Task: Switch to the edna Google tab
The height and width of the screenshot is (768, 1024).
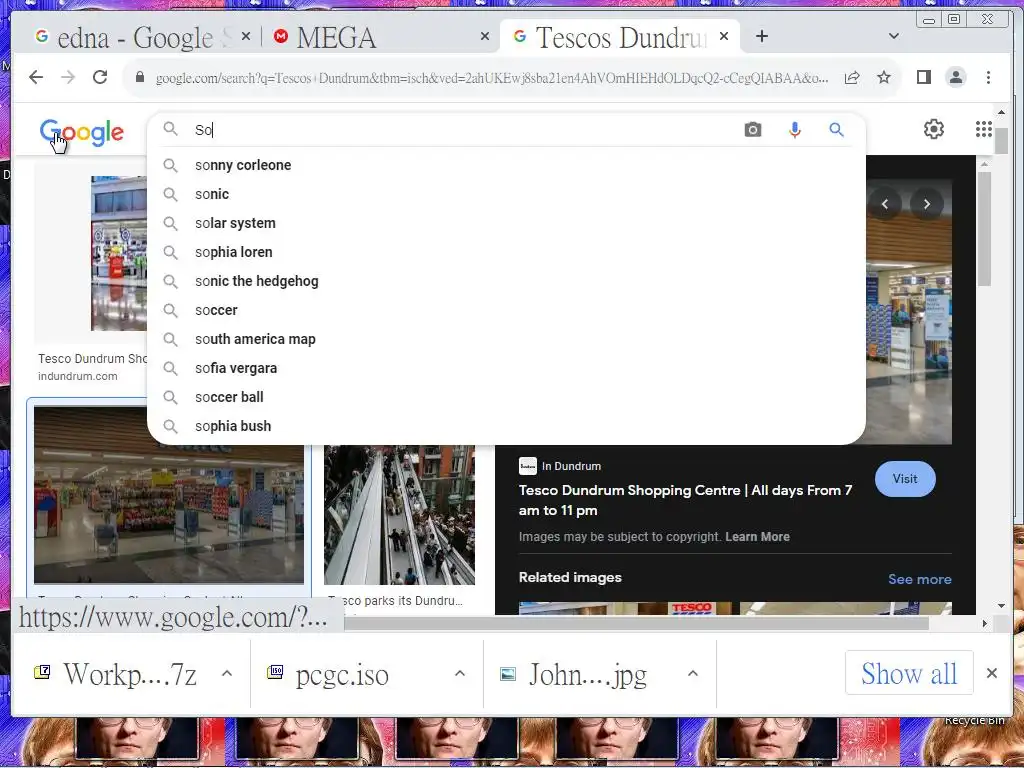Action: coord(134,37)
